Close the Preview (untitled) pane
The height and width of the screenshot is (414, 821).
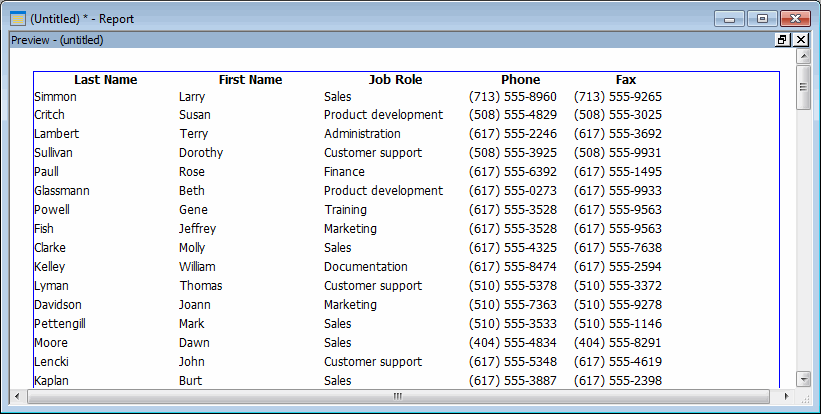pyautogui.click(x=801, y=40)
